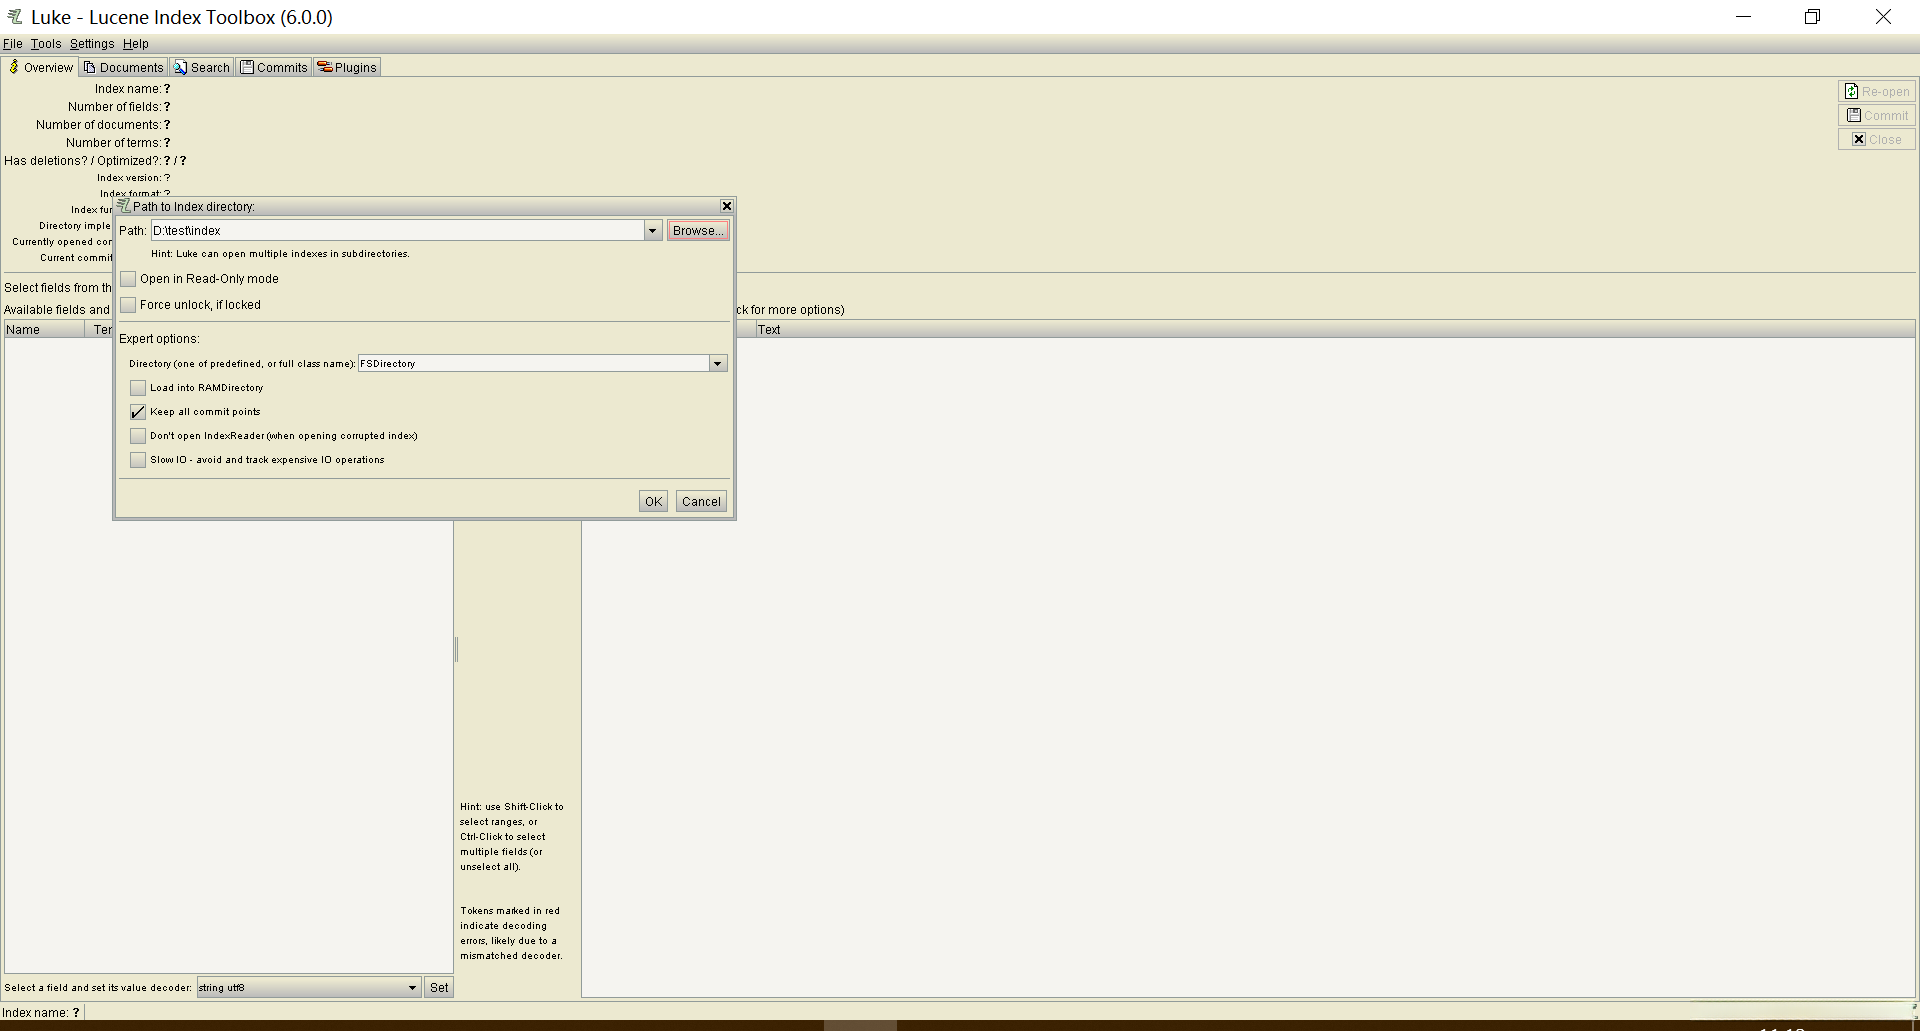1920x1031 pixels.
Task: Open the Plugins tab
Action: click(347, 67)
